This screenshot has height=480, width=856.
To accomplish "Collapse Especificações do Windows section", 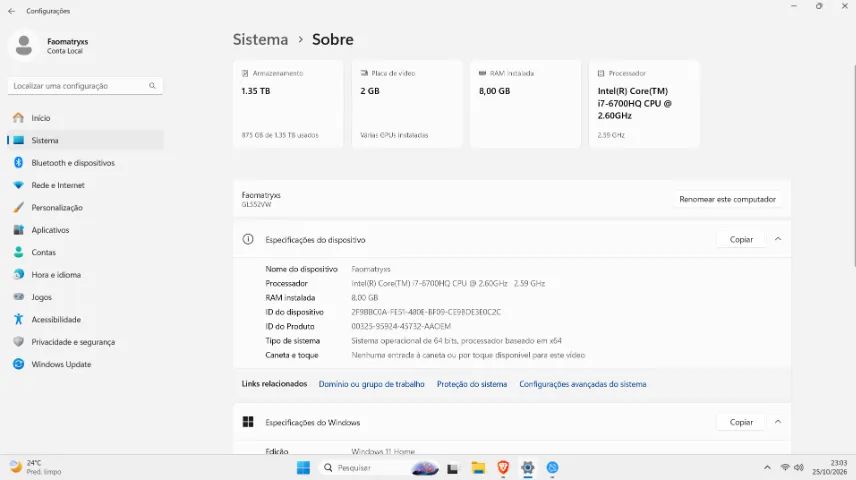I will click(778, 422).
